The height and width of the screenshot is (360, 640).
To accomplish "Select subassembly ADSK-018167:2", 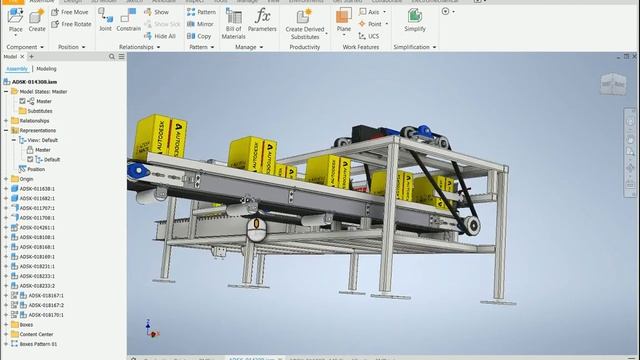I will tap(37, 305).
